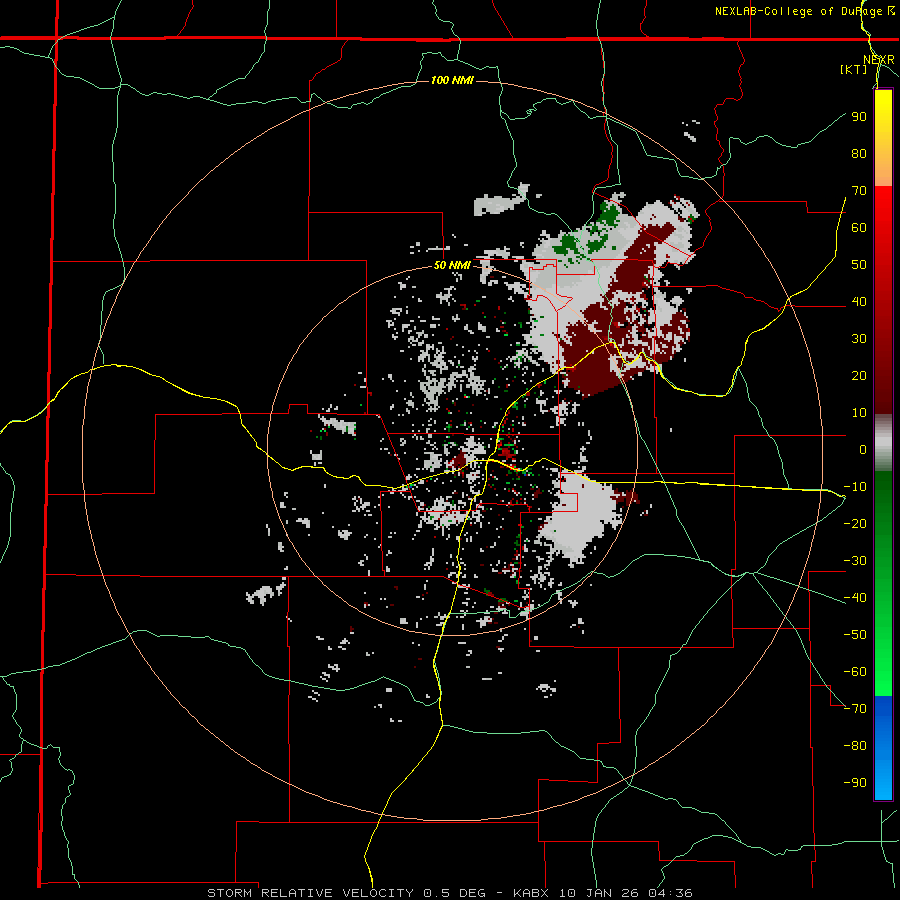The image size is (900, 900).
Task: Click the 30 value on velocity scale
Action: point(859,339)
